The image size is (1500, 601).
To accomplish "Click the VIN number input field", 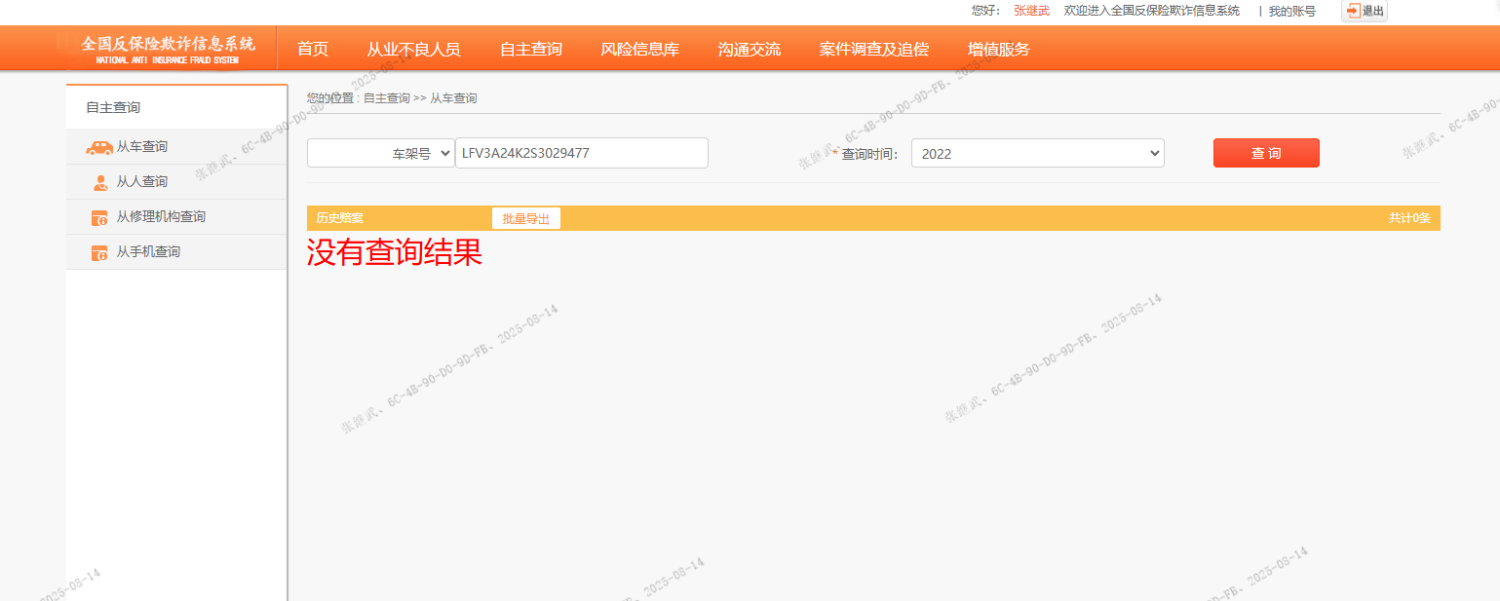I will [x=581, y=154].
